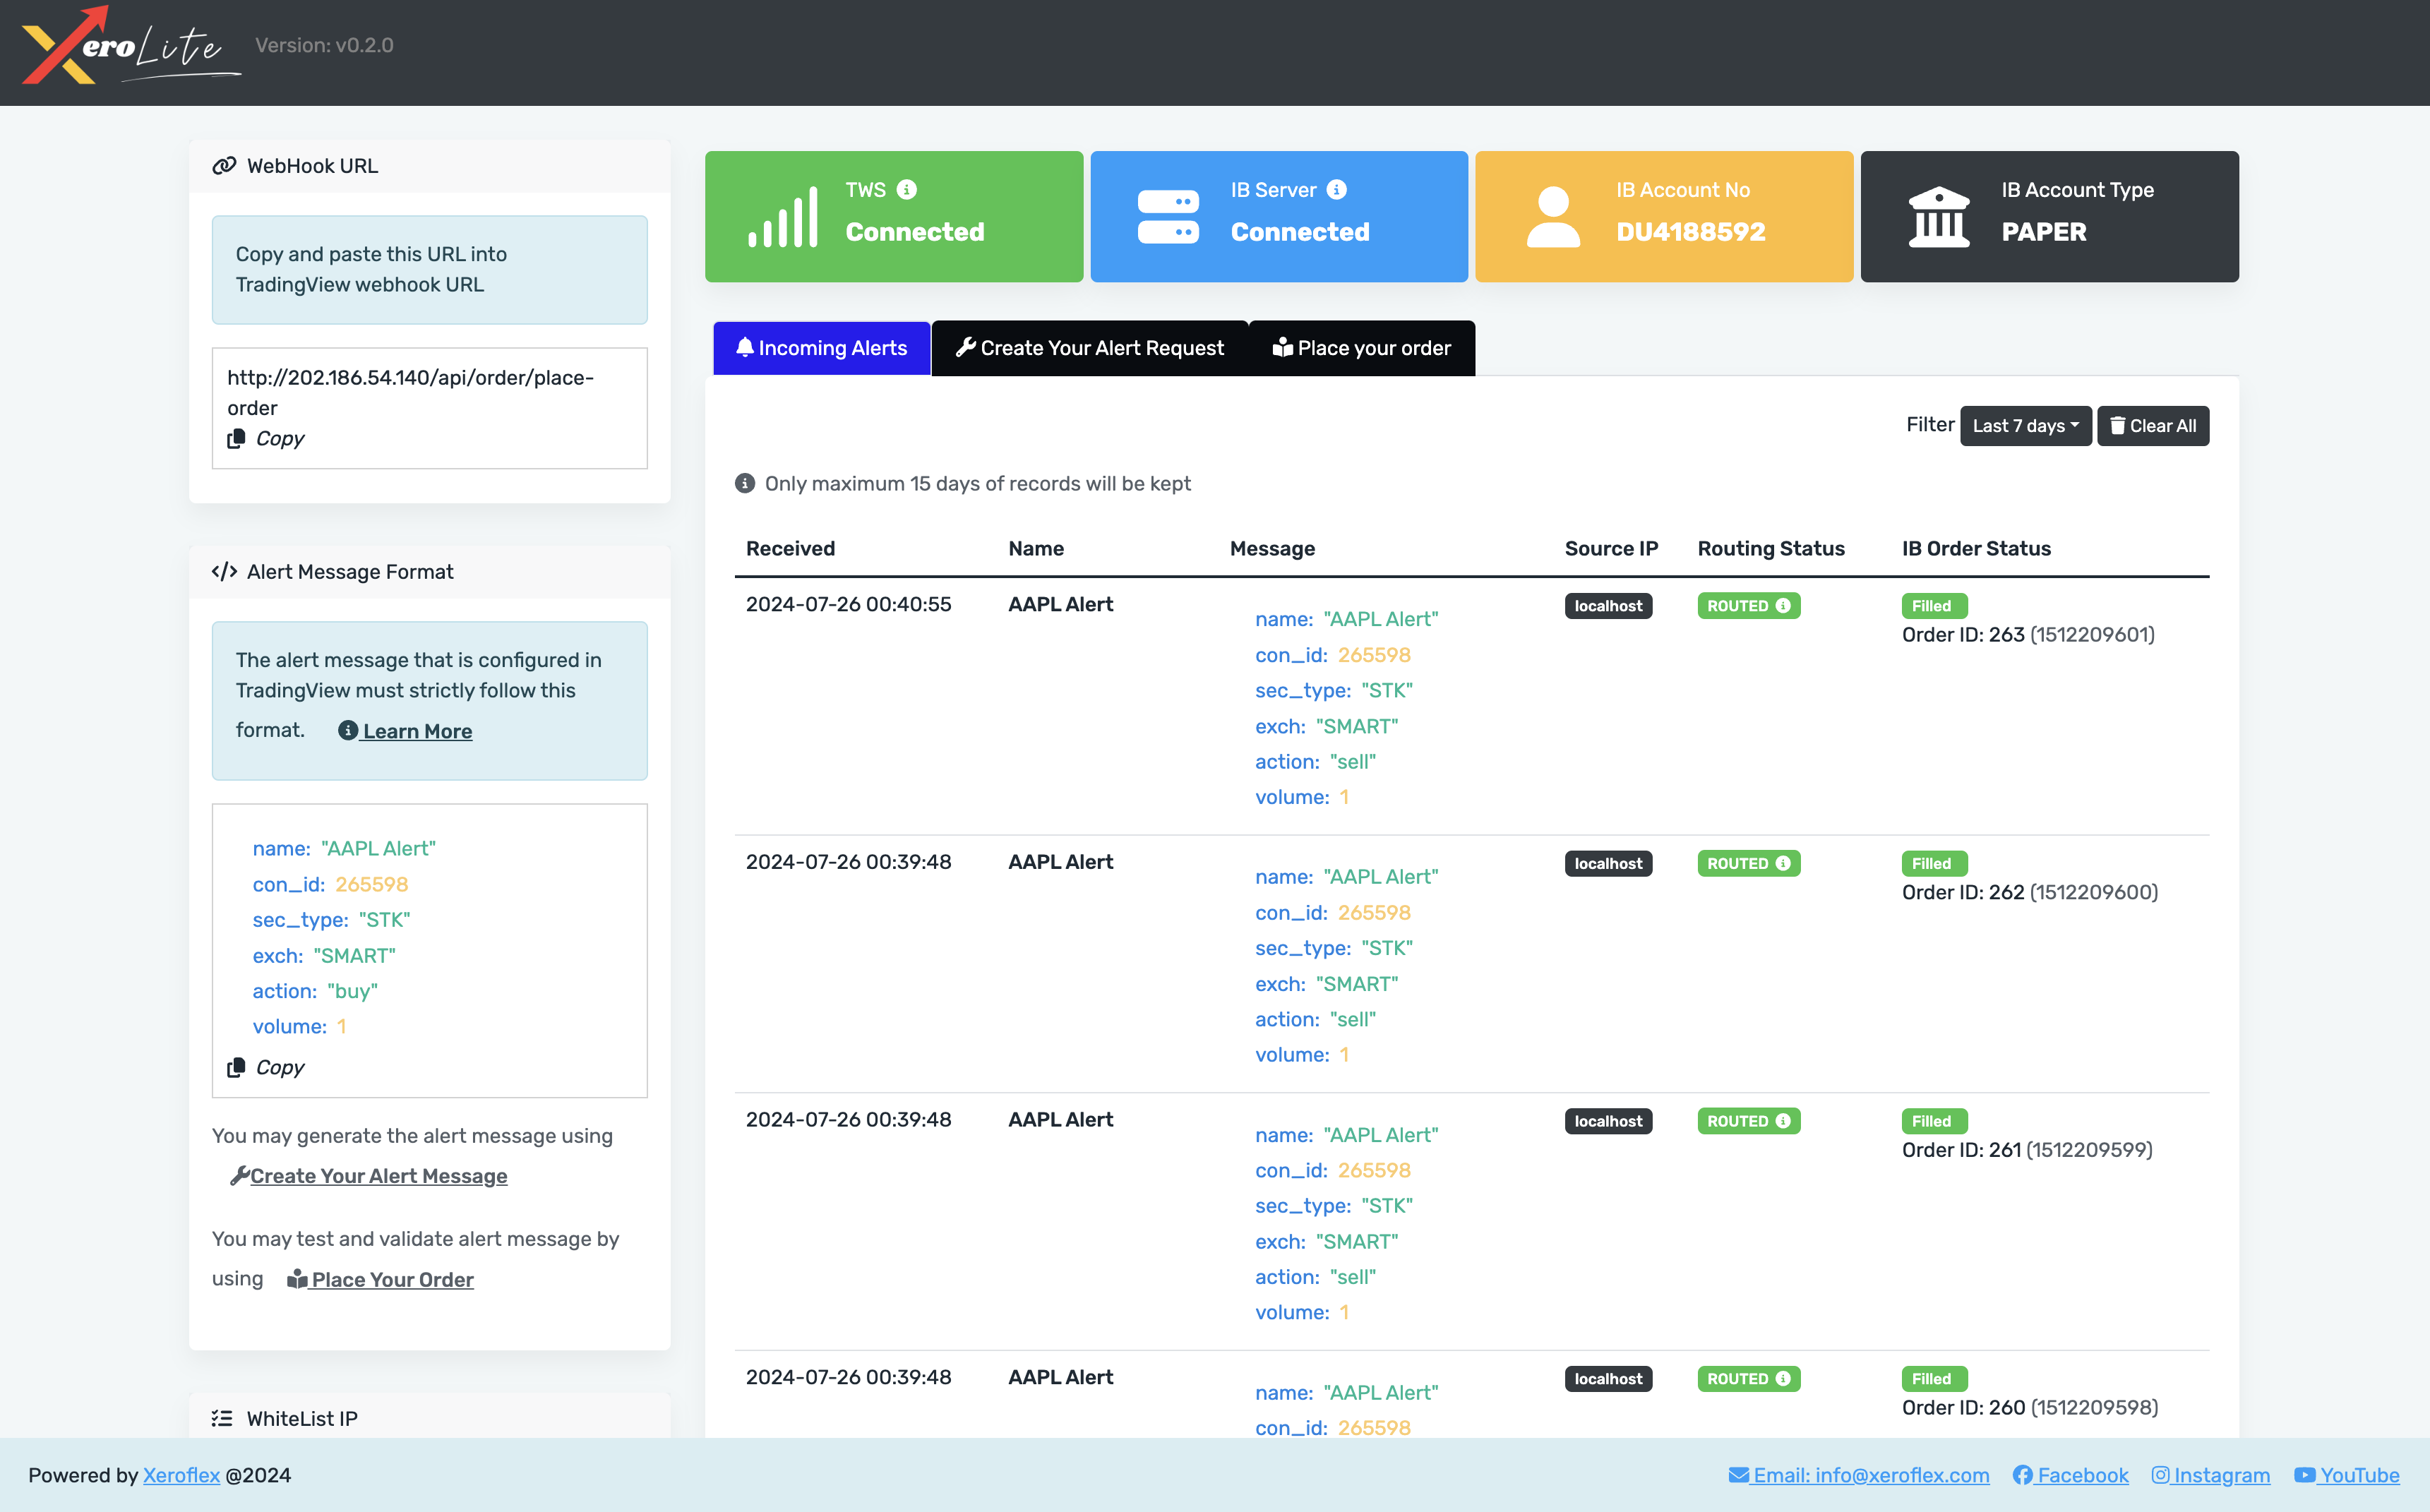Click the TWS signal bars icon
The image size is (2430, 1512).
(x=783, y=217)
